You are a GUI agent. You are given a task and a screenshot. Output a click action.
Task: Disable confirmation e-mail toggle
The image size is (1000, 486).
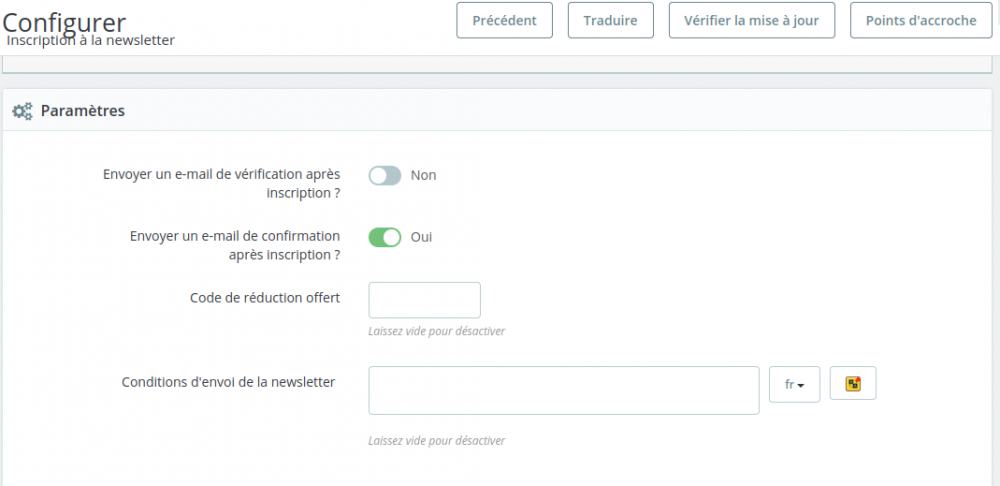pyautogui.click(x=385, y=237)
